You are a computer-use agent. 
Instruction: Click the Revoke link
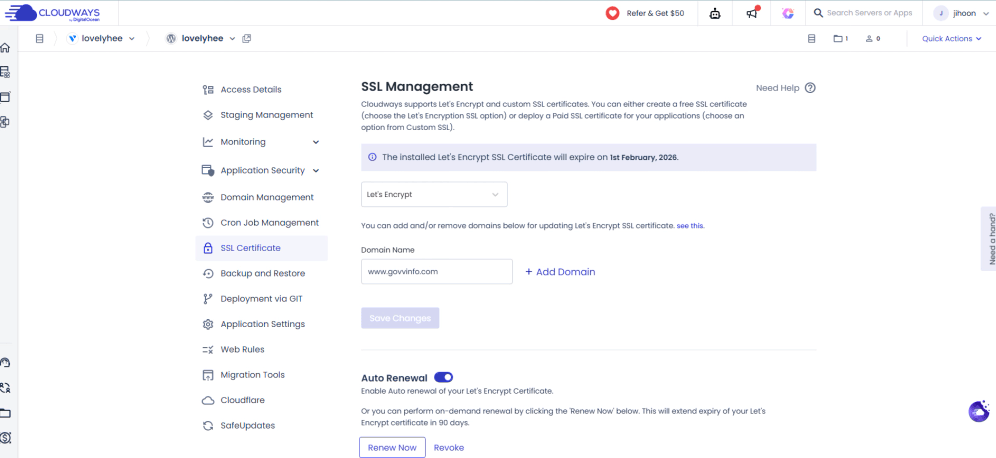click(x=449, y=447)
